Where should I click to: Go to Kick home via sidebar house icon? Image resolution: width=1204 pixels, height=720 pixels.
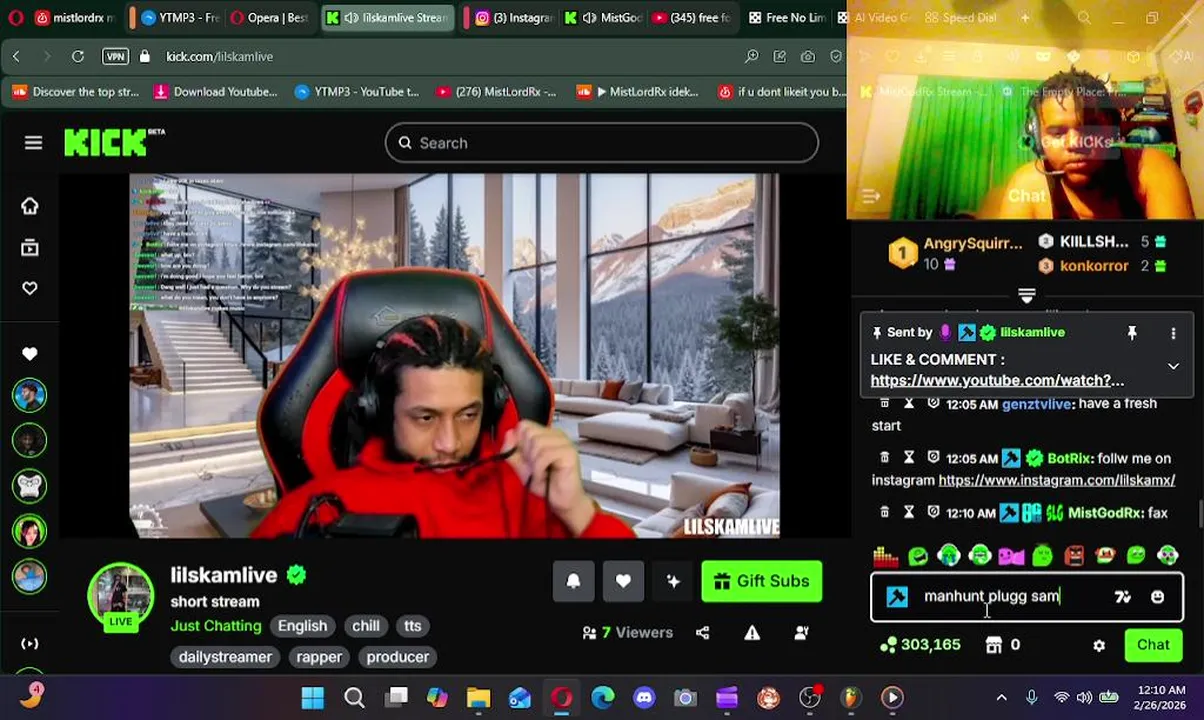pos(30,206)
